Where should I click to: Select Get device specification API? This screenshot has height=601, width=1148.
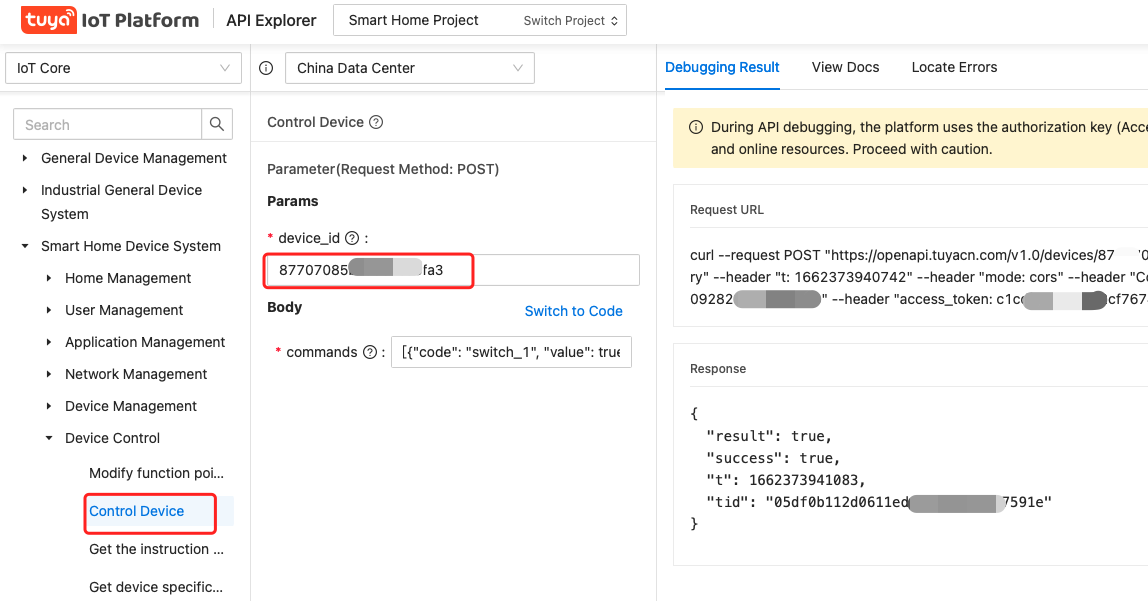tap(156, 587)
